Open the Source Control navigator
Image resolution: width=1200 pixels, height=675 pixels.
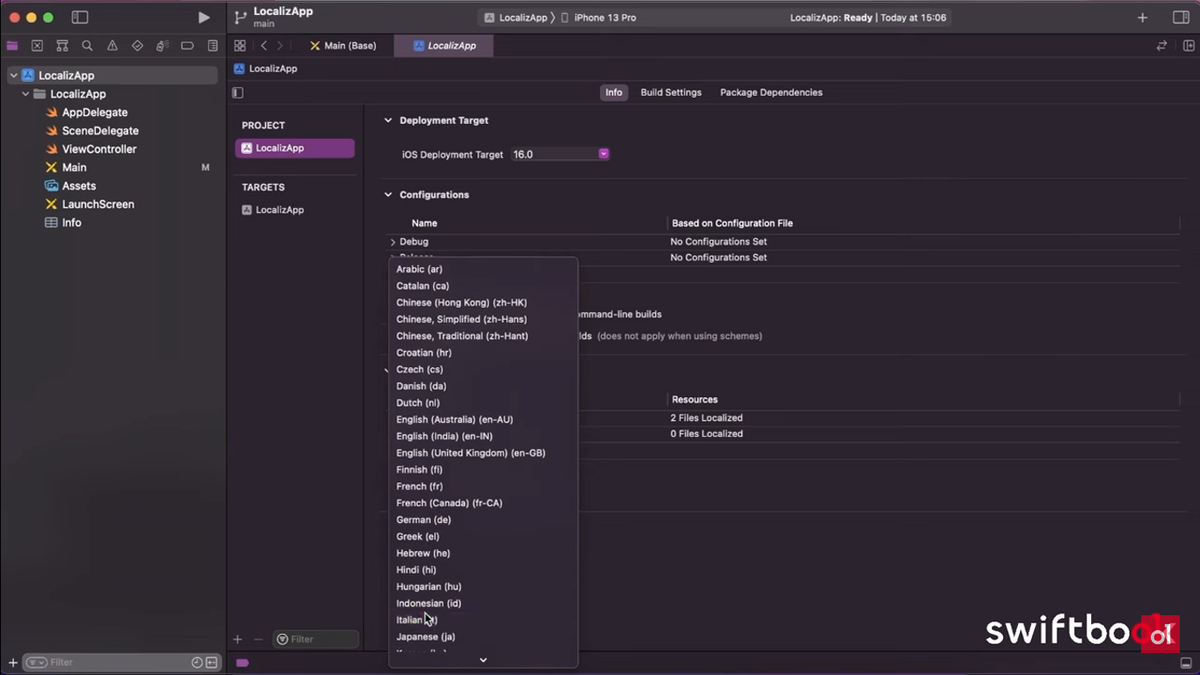(x=37, y=46)
